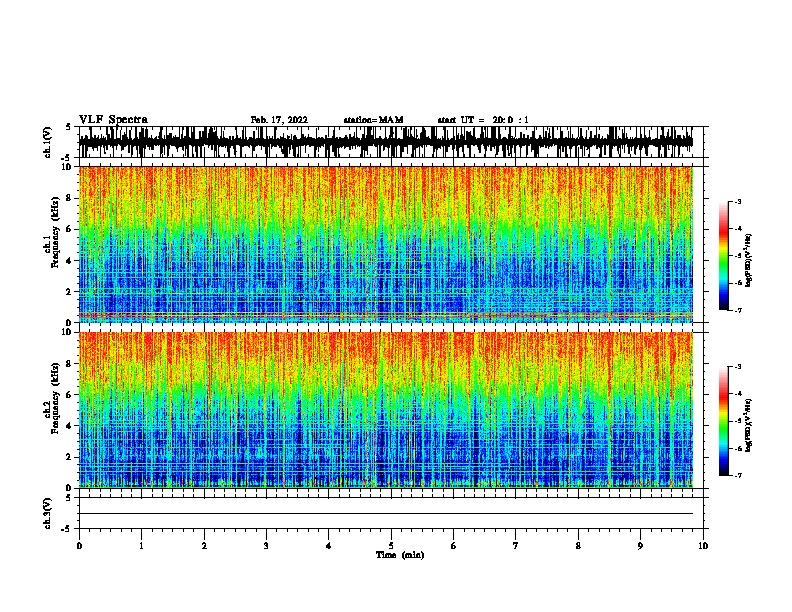Click time axis tick label '0'
792x612 pixels.
[79, 546]
